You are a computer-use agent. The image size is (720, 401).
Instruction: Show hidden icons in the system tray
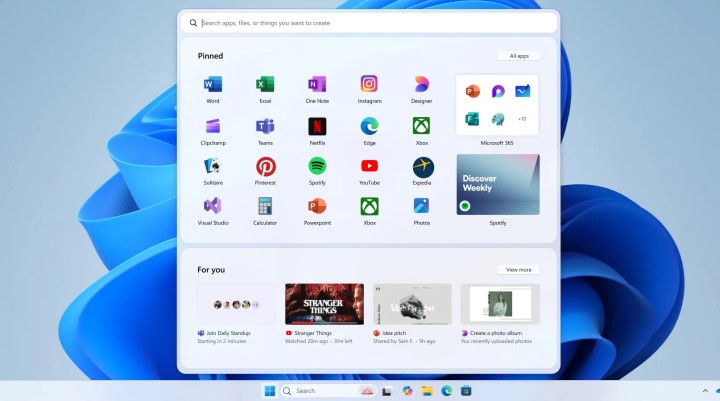point(706,391)
